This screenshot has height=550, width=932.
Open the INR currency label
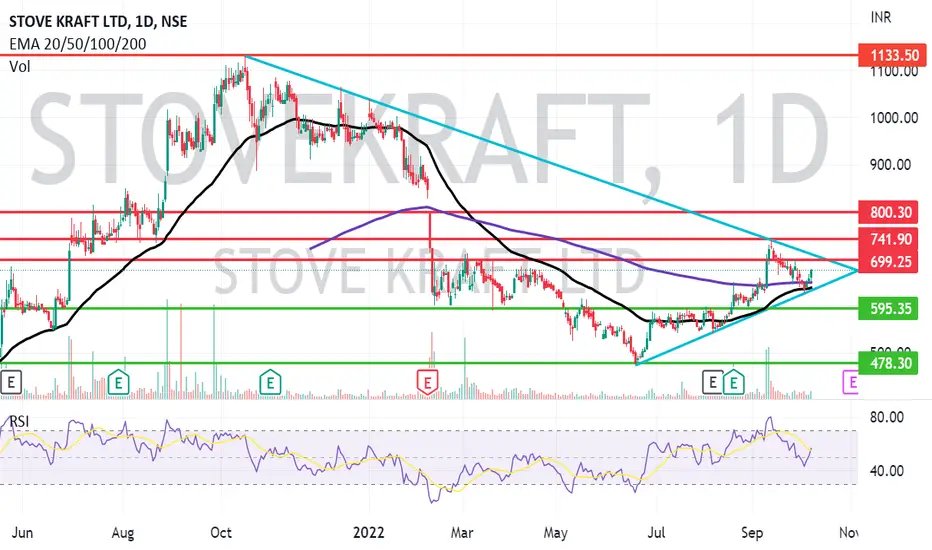tap(881, 18)
